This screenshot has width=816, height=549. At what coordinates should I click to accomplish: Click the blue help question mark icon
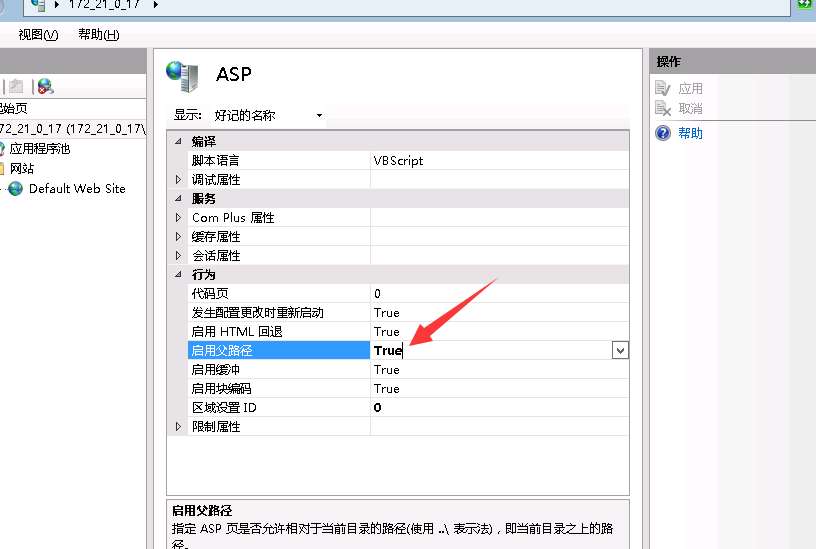(662, 133)
